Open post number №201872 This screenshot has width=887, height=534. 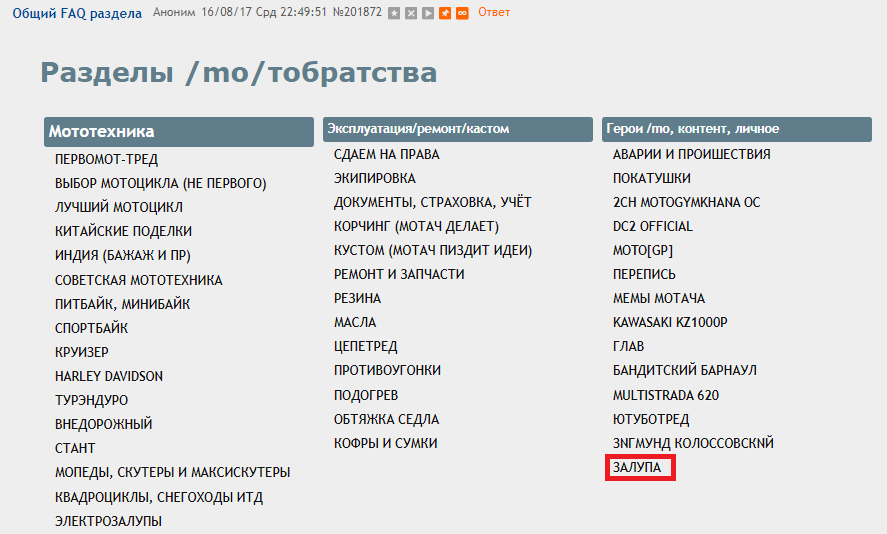(357, 12)
